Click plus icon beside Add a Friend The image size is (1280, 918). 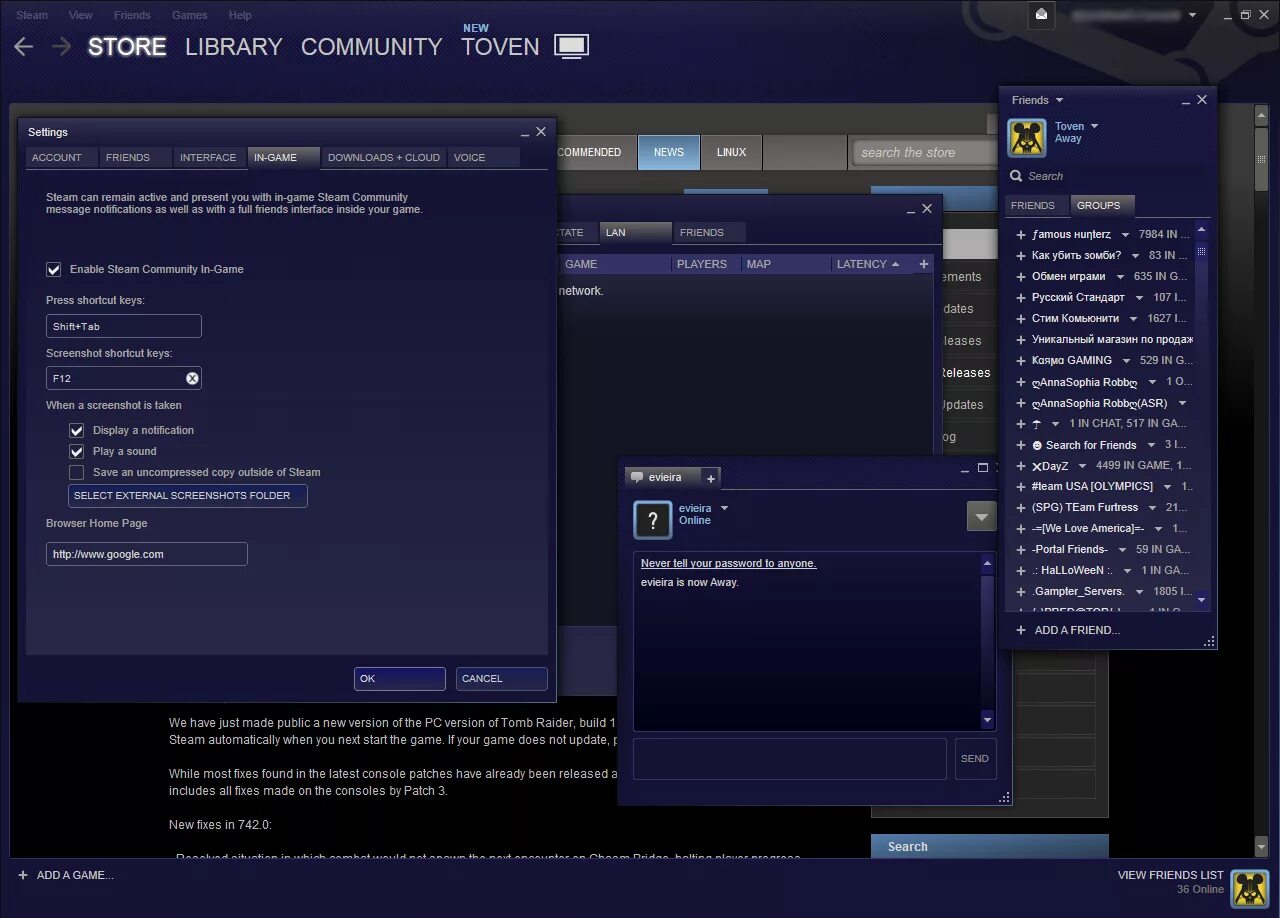click(x=1021, y=630)
